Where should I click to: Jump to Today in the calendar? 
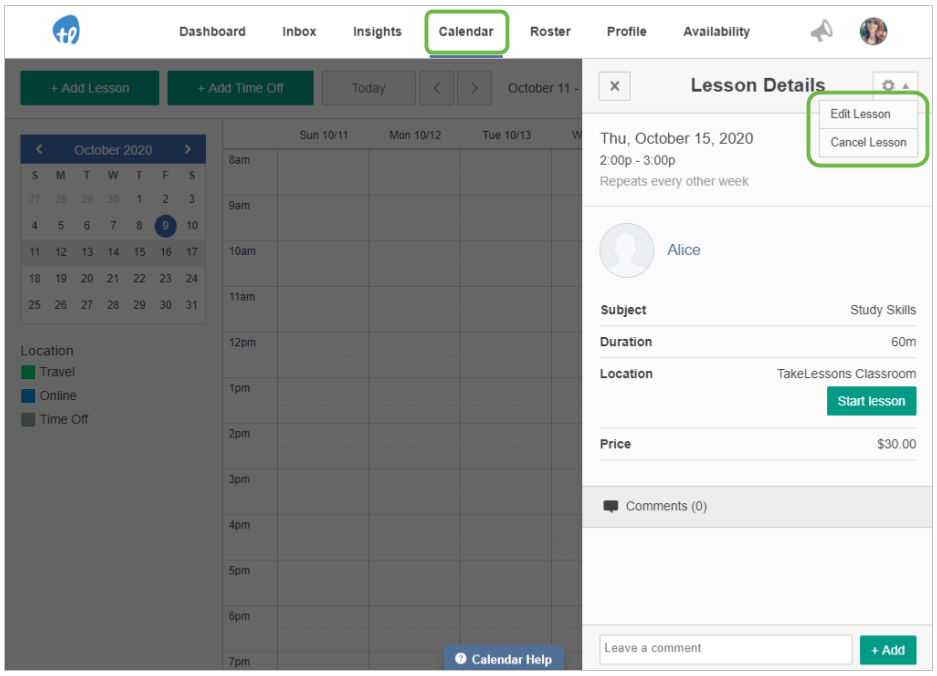[369, 88]
